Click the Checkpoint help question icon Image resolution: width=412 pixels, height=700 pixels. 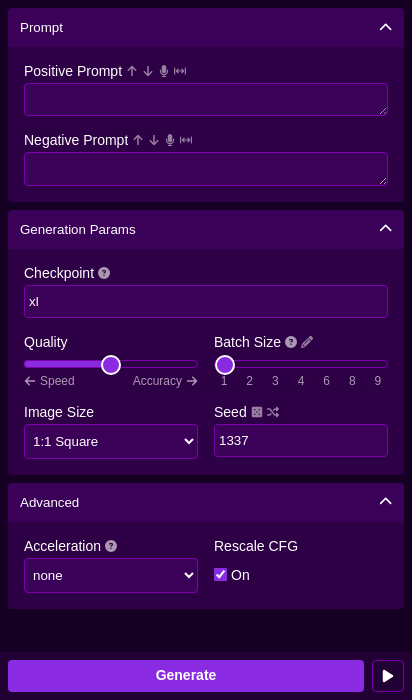pos(104,273)
